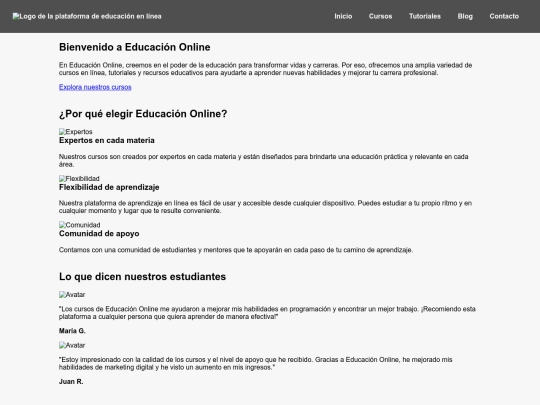Image resolution: width=540 pixels, height=405 pixels.
Task: Go to Cursos in the navigation
Action: [x=380, y=16]
